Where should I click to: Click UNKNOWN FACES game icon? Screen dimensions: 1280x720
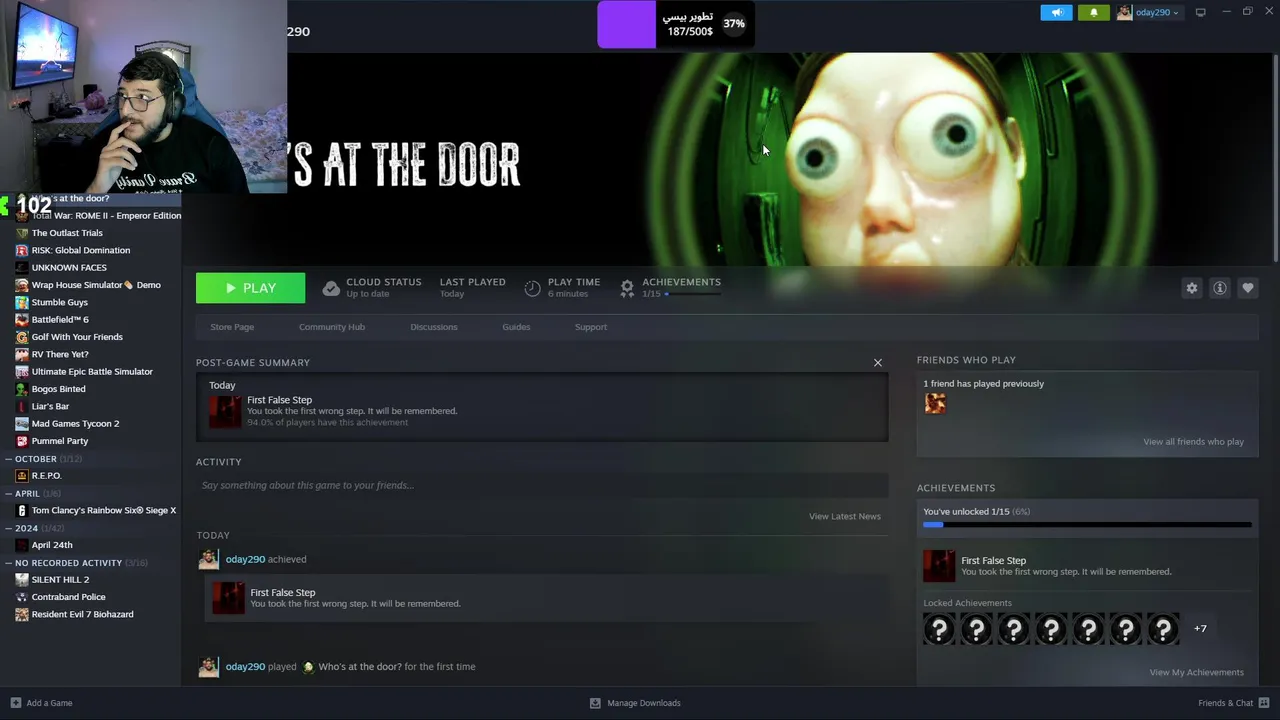pyautogui.click(x=22, y=268)
